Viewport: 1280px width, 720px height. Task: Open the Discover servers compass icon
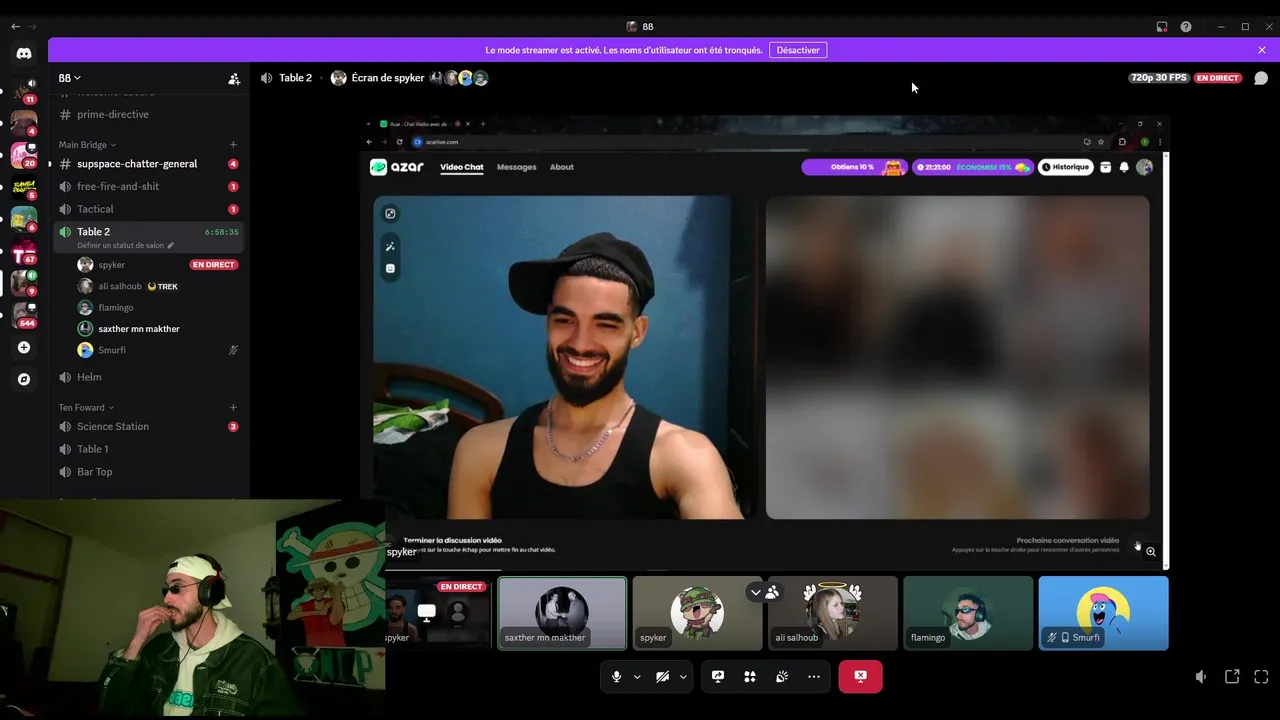click(x=24, y=379)
